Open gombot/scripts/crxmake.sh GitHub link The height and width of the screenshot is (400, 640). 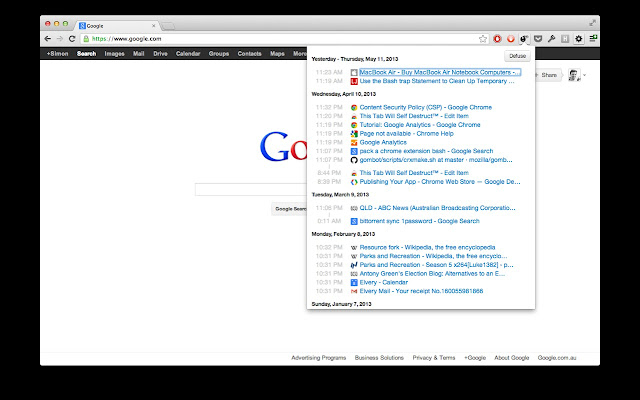pyautogui.click(x=436, y=160)
